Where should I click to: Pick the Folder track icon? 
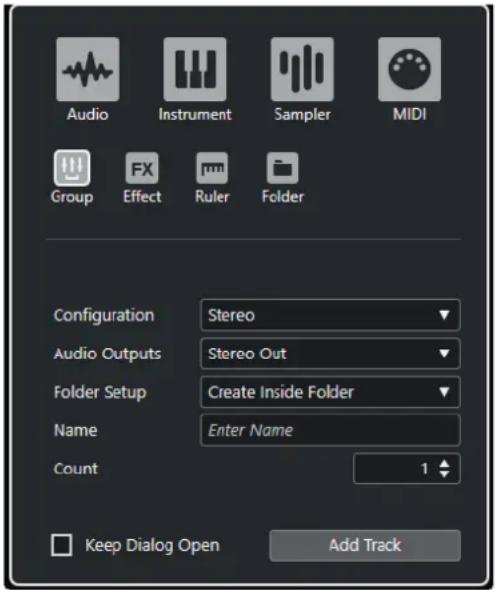click(x=282, y=168)
